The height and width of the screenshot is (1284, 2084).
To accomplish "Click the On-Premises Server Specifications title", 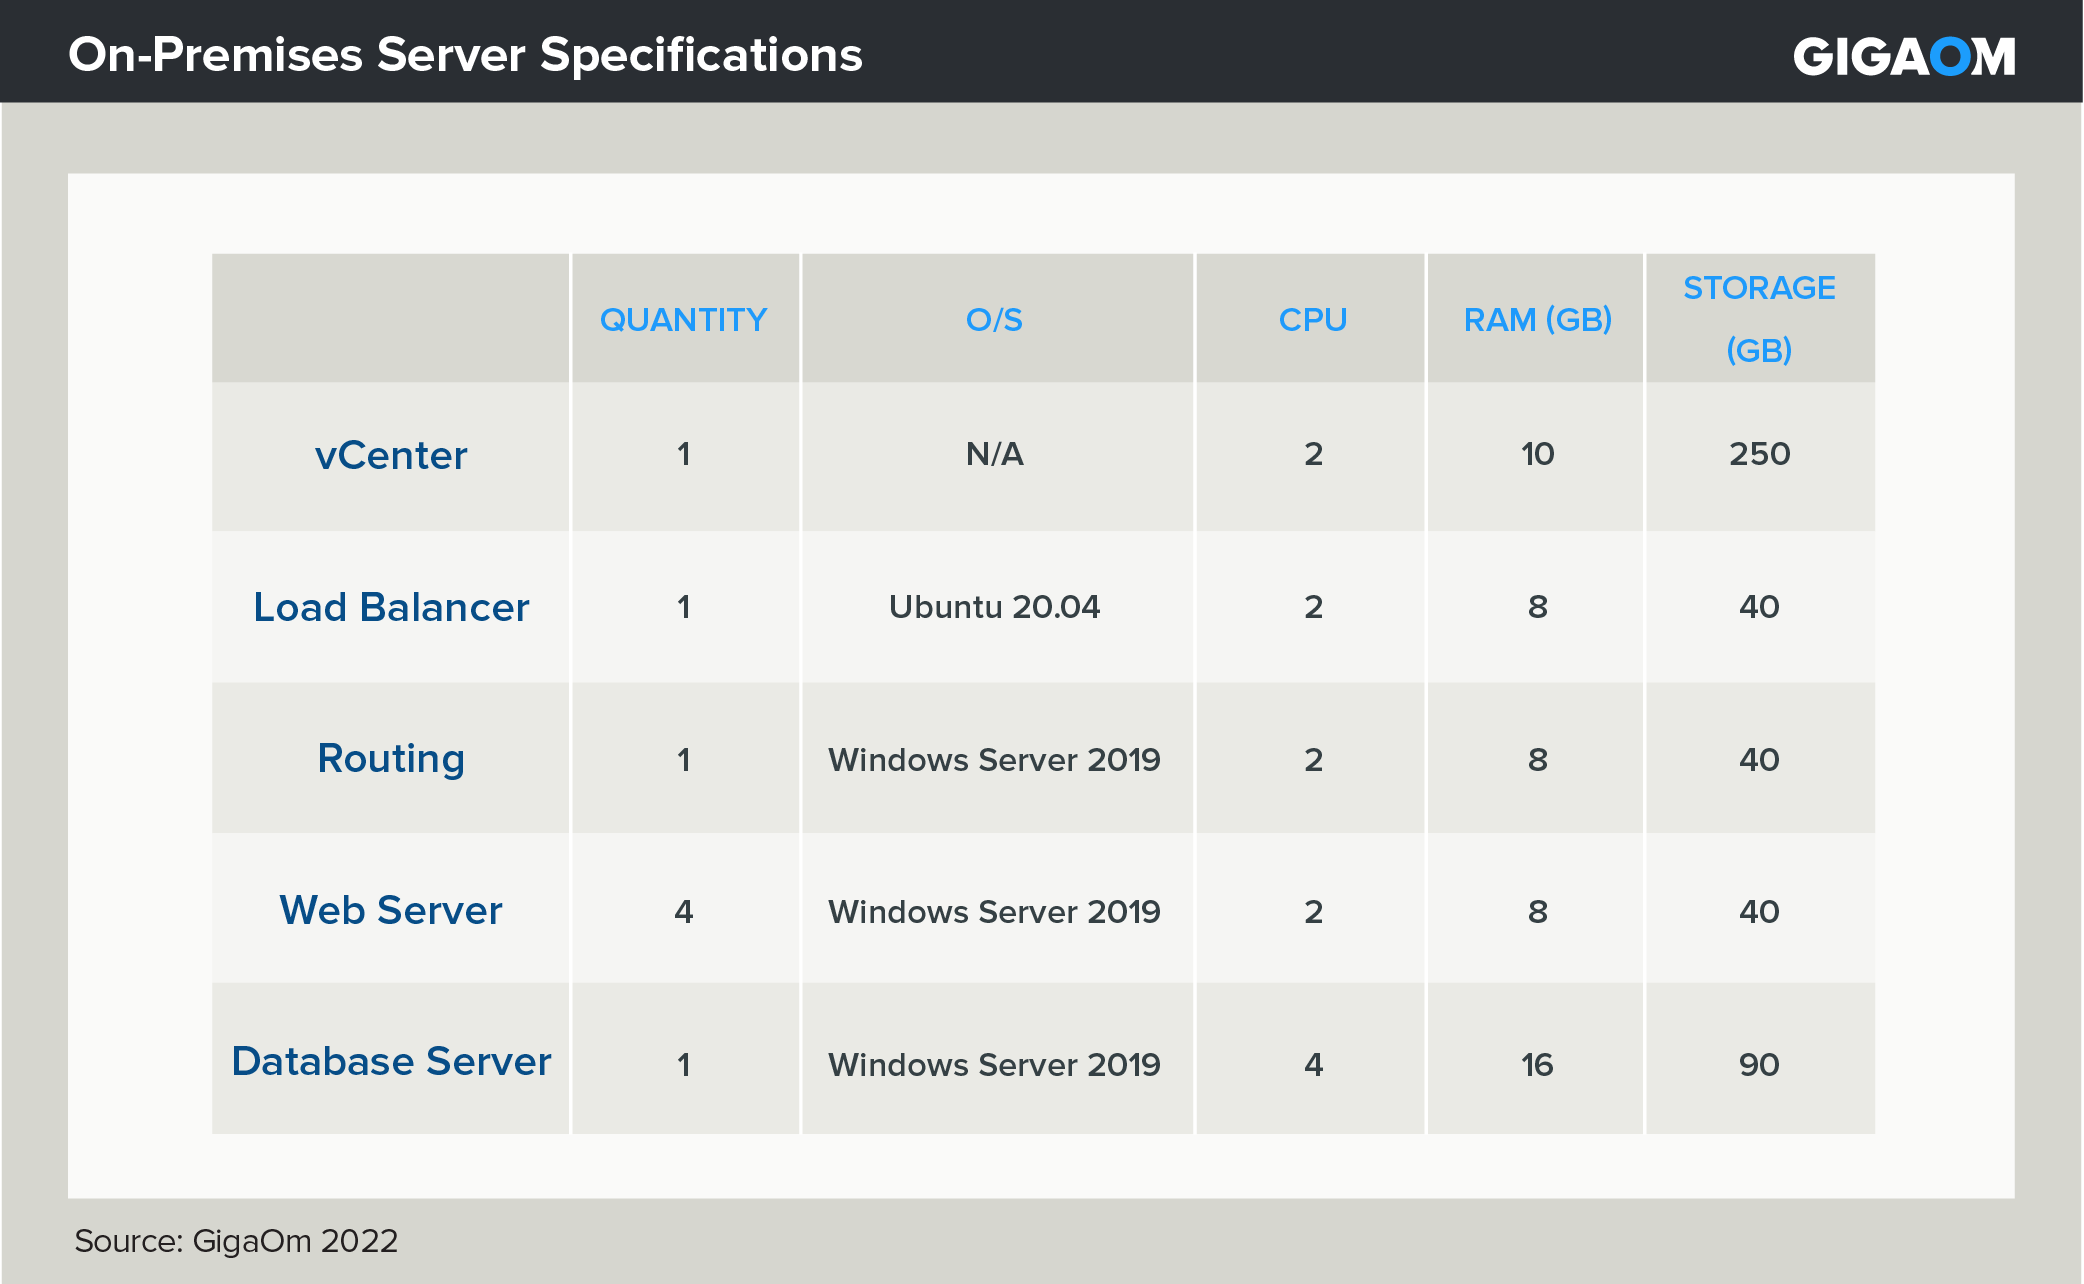I will click(x=465, y=55).
